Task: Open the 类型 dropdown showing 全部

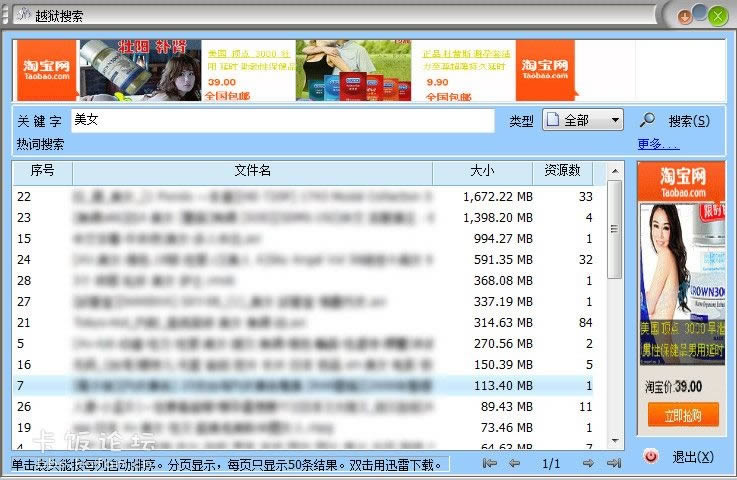Action: coord(582,120)
